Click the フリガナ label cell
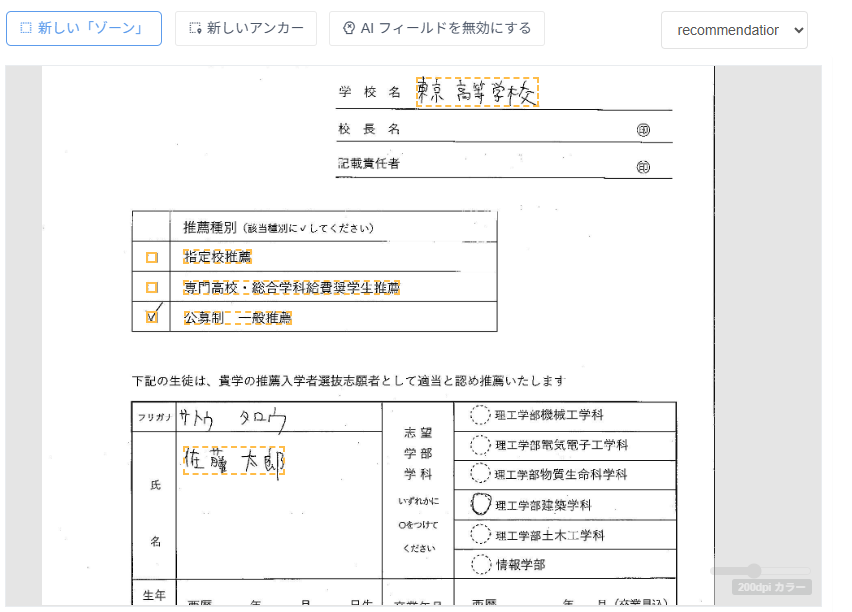 154,417
